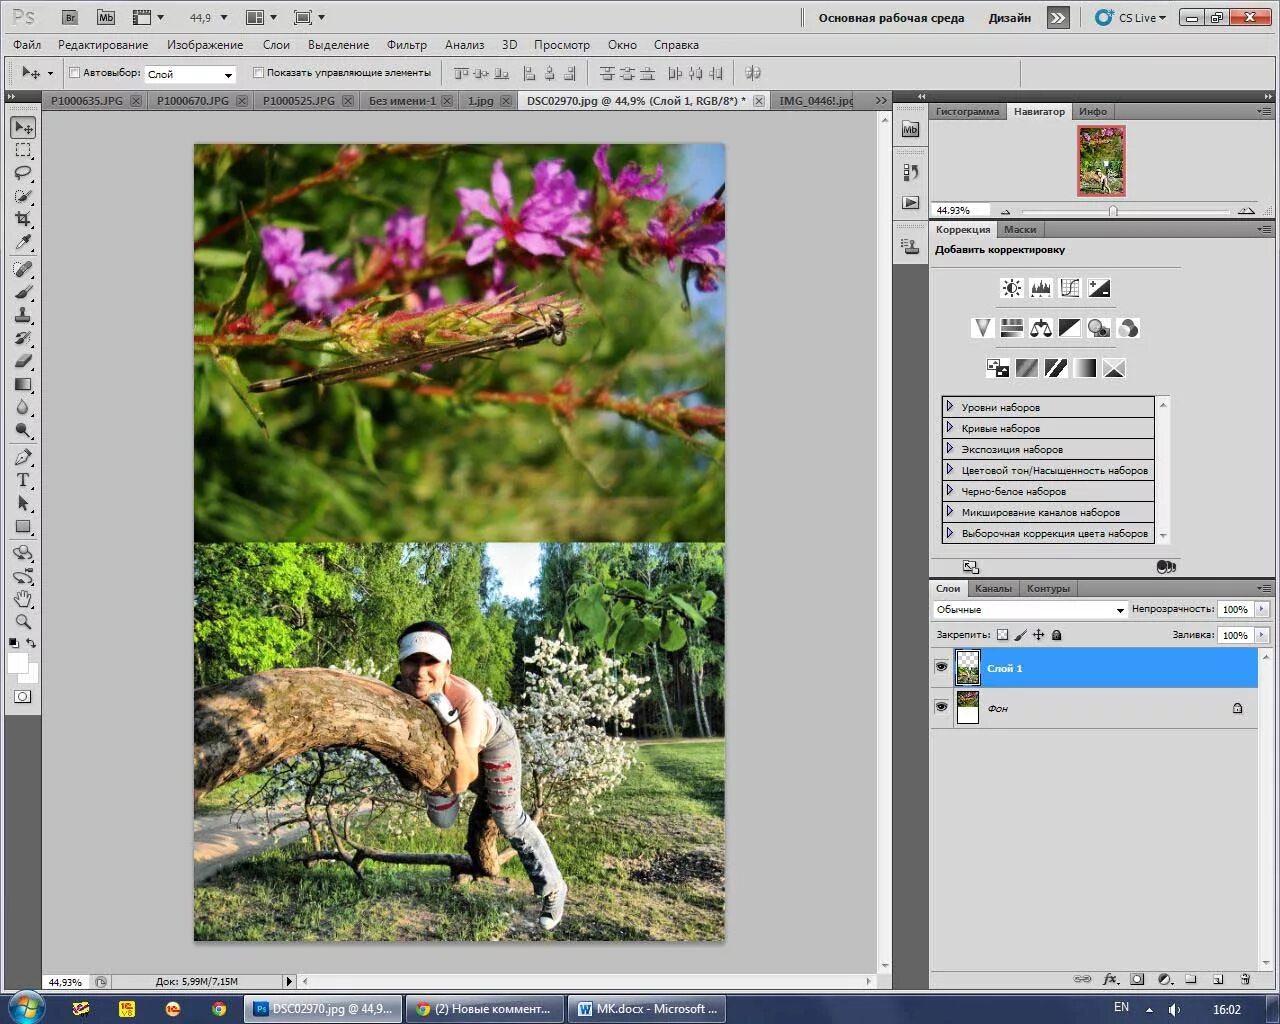
Task: Select the Pen tool
Action: pyautogui.click(x=23, y=458)
